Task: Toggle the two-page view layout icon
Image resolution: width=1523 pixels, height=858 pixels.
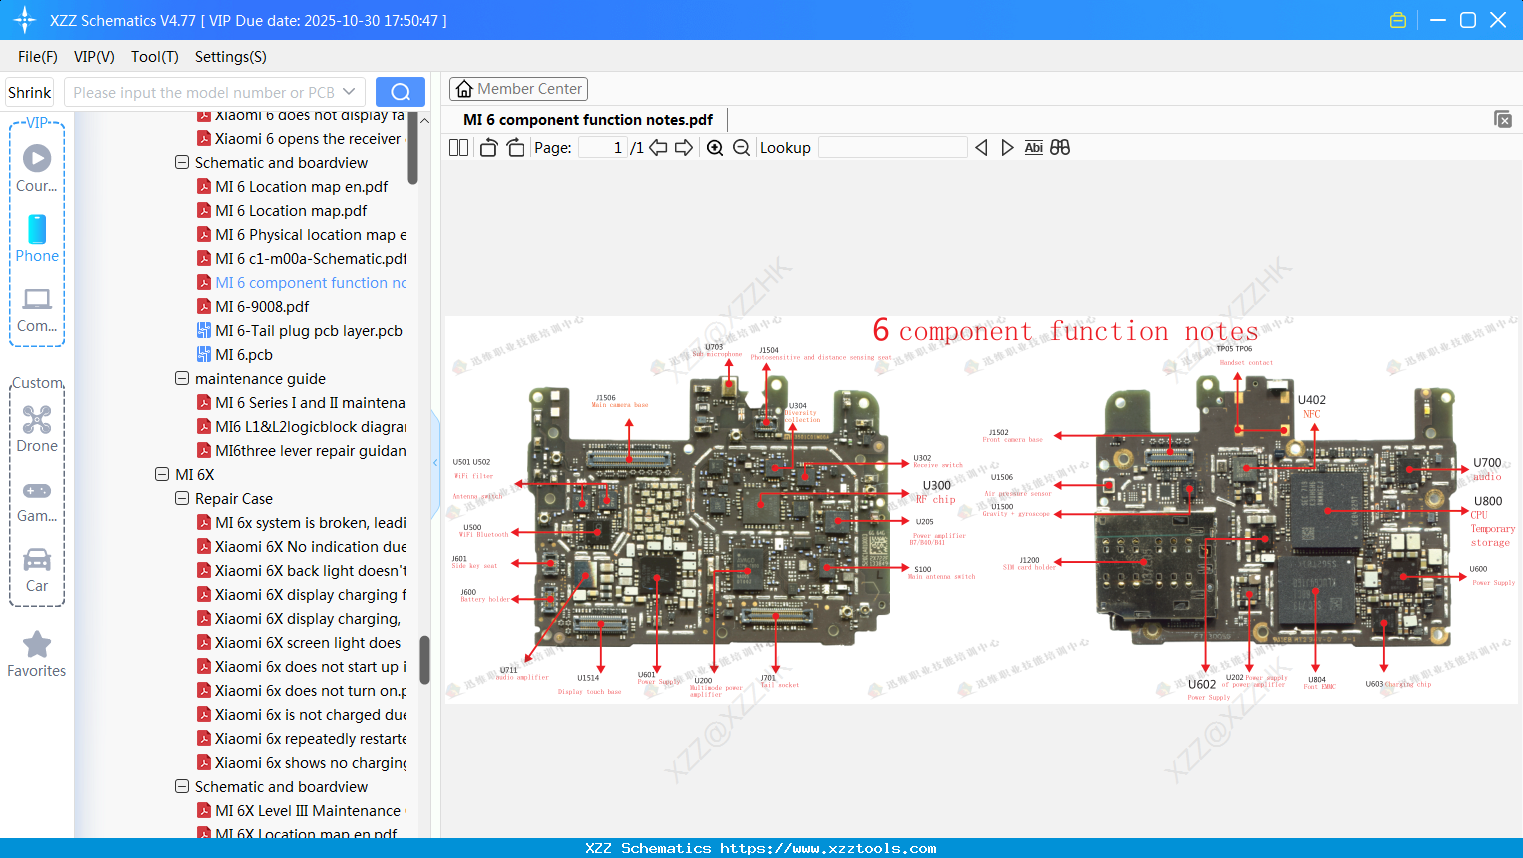Action: [458, 148]
